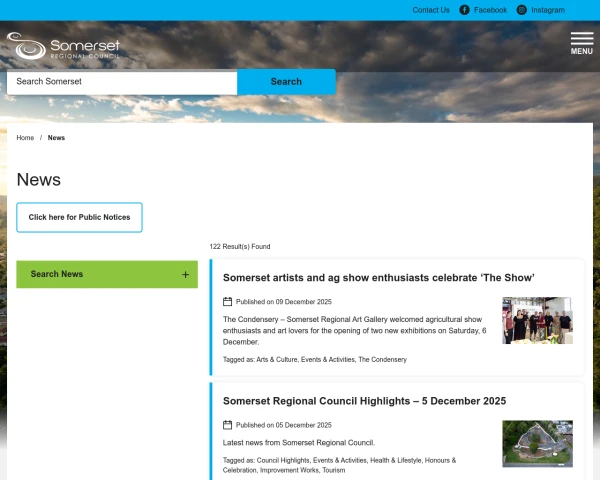Viewport: 600px width, 480px height.
Task: Click the blue Search button
Action: click(x=286, y=82)
